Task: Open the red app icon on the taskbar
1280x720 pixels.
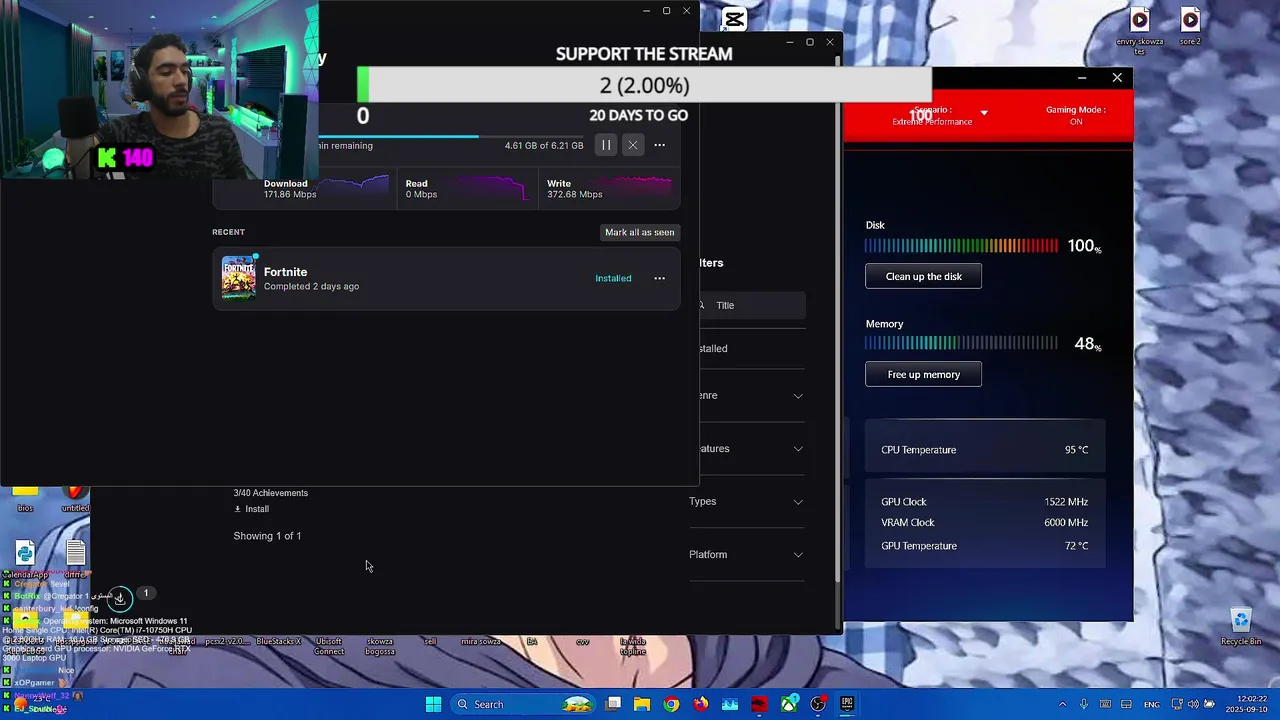Action: point(759,704)
